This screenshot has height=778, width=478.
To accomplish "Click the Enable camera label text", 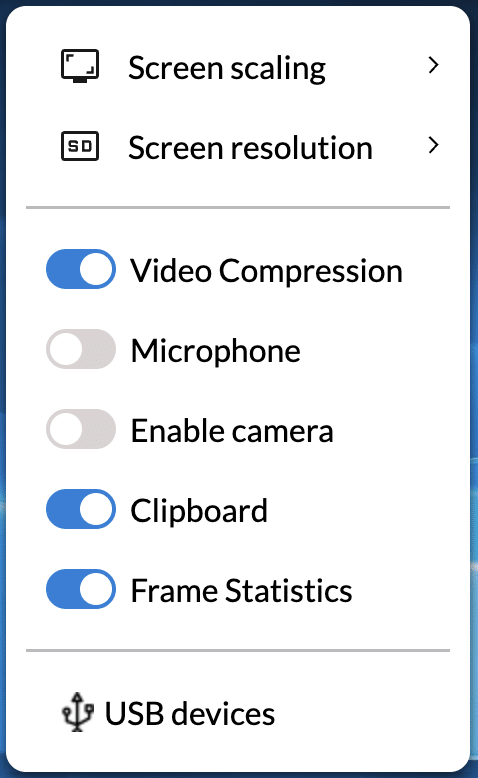I will click(232, 431).
